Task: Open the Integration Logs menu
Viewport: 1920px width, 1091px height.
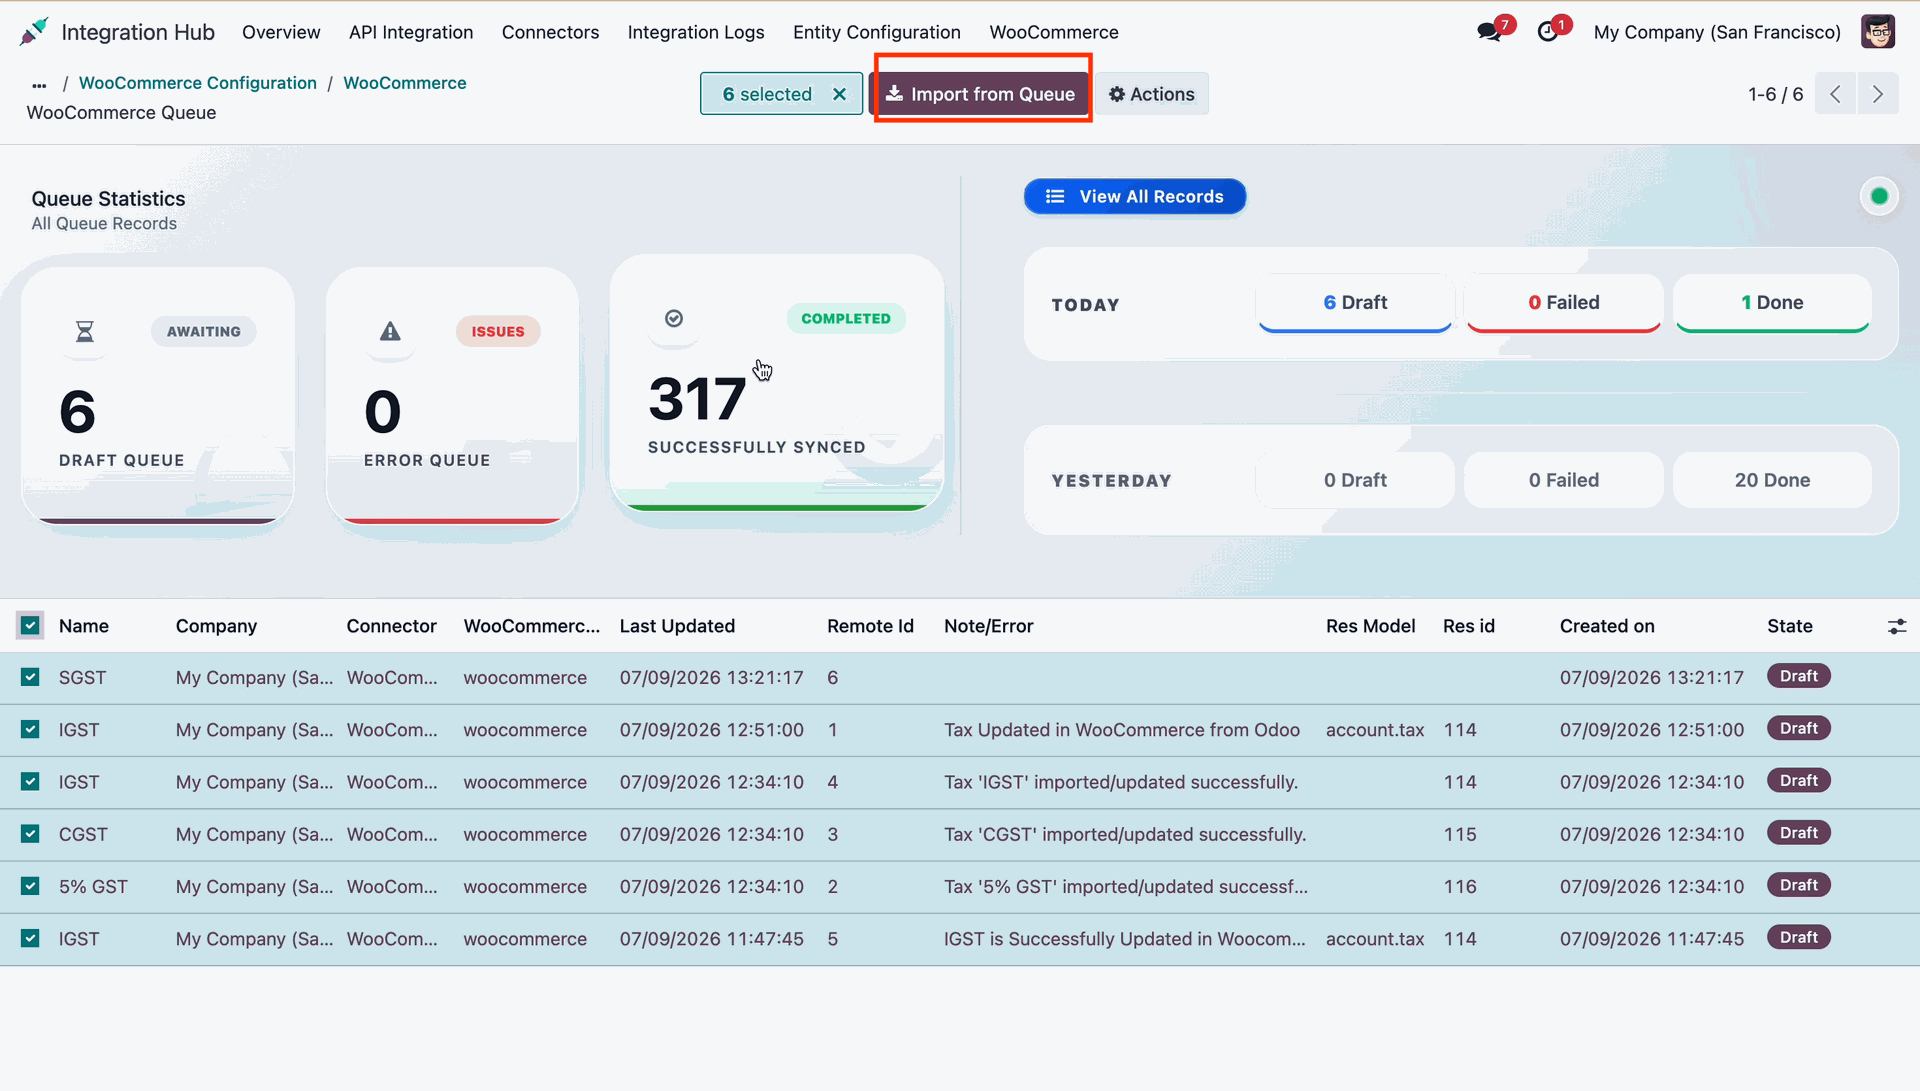Action: pyautogui.click(x=696, y=32)
